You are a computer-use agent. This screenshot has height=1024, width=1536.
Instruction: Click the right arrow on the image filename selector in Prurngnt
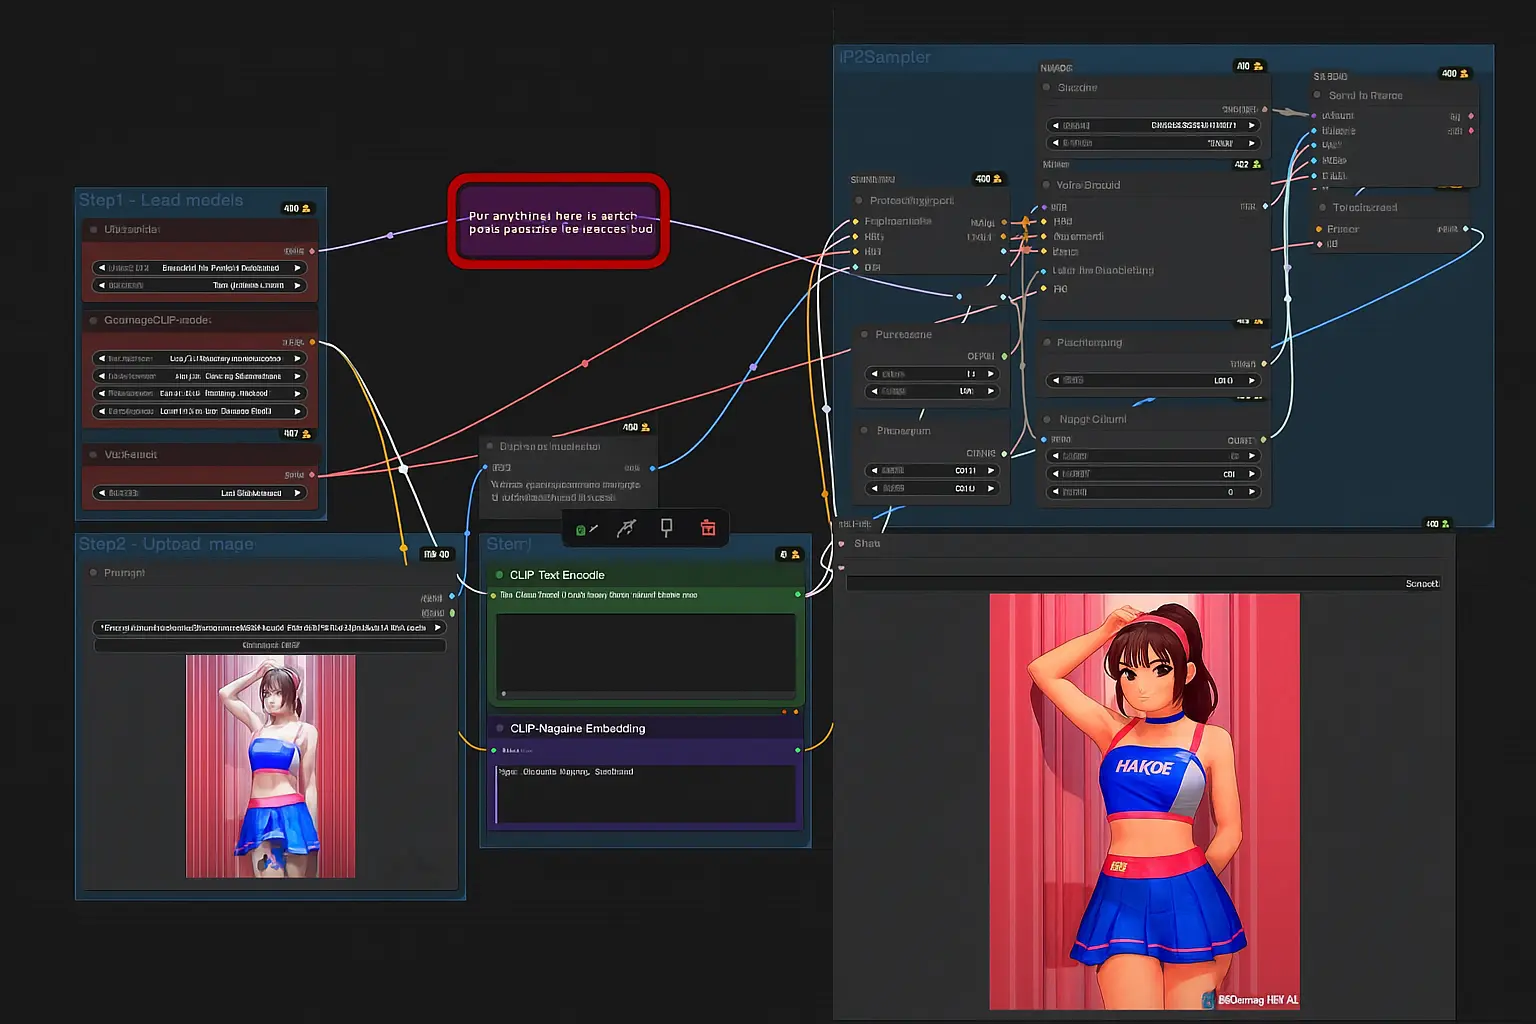tap(437, 628)
